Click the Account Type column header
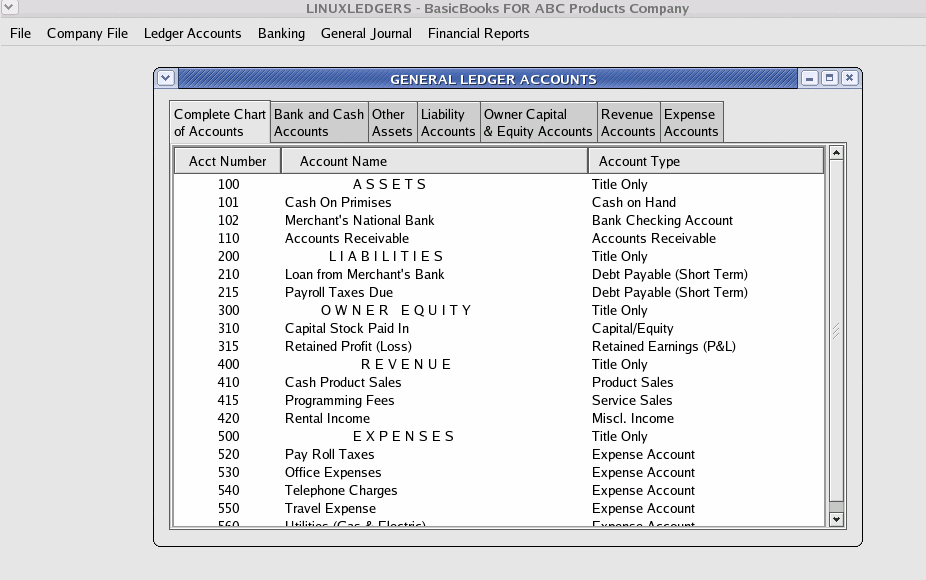 705,161
